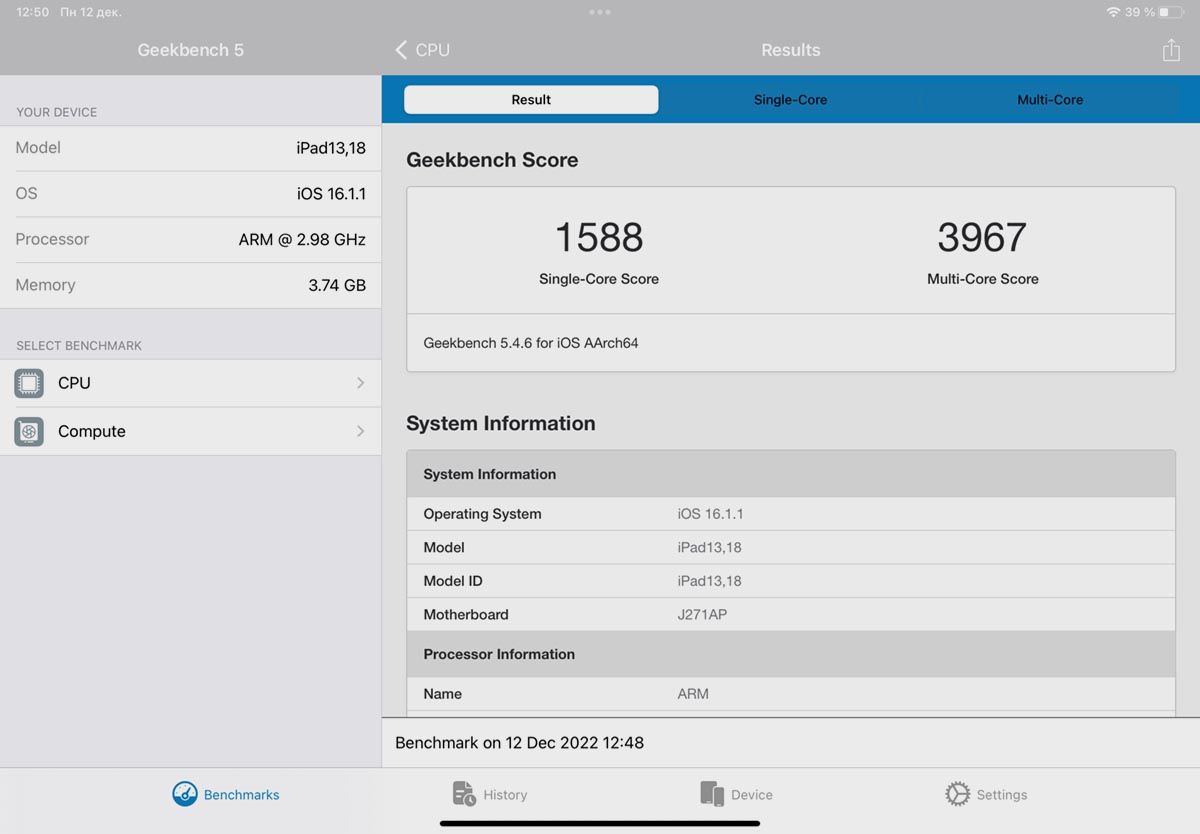Switch to the Multi-Core segment
The image size is (1200, 834).
click(1050, 100)
